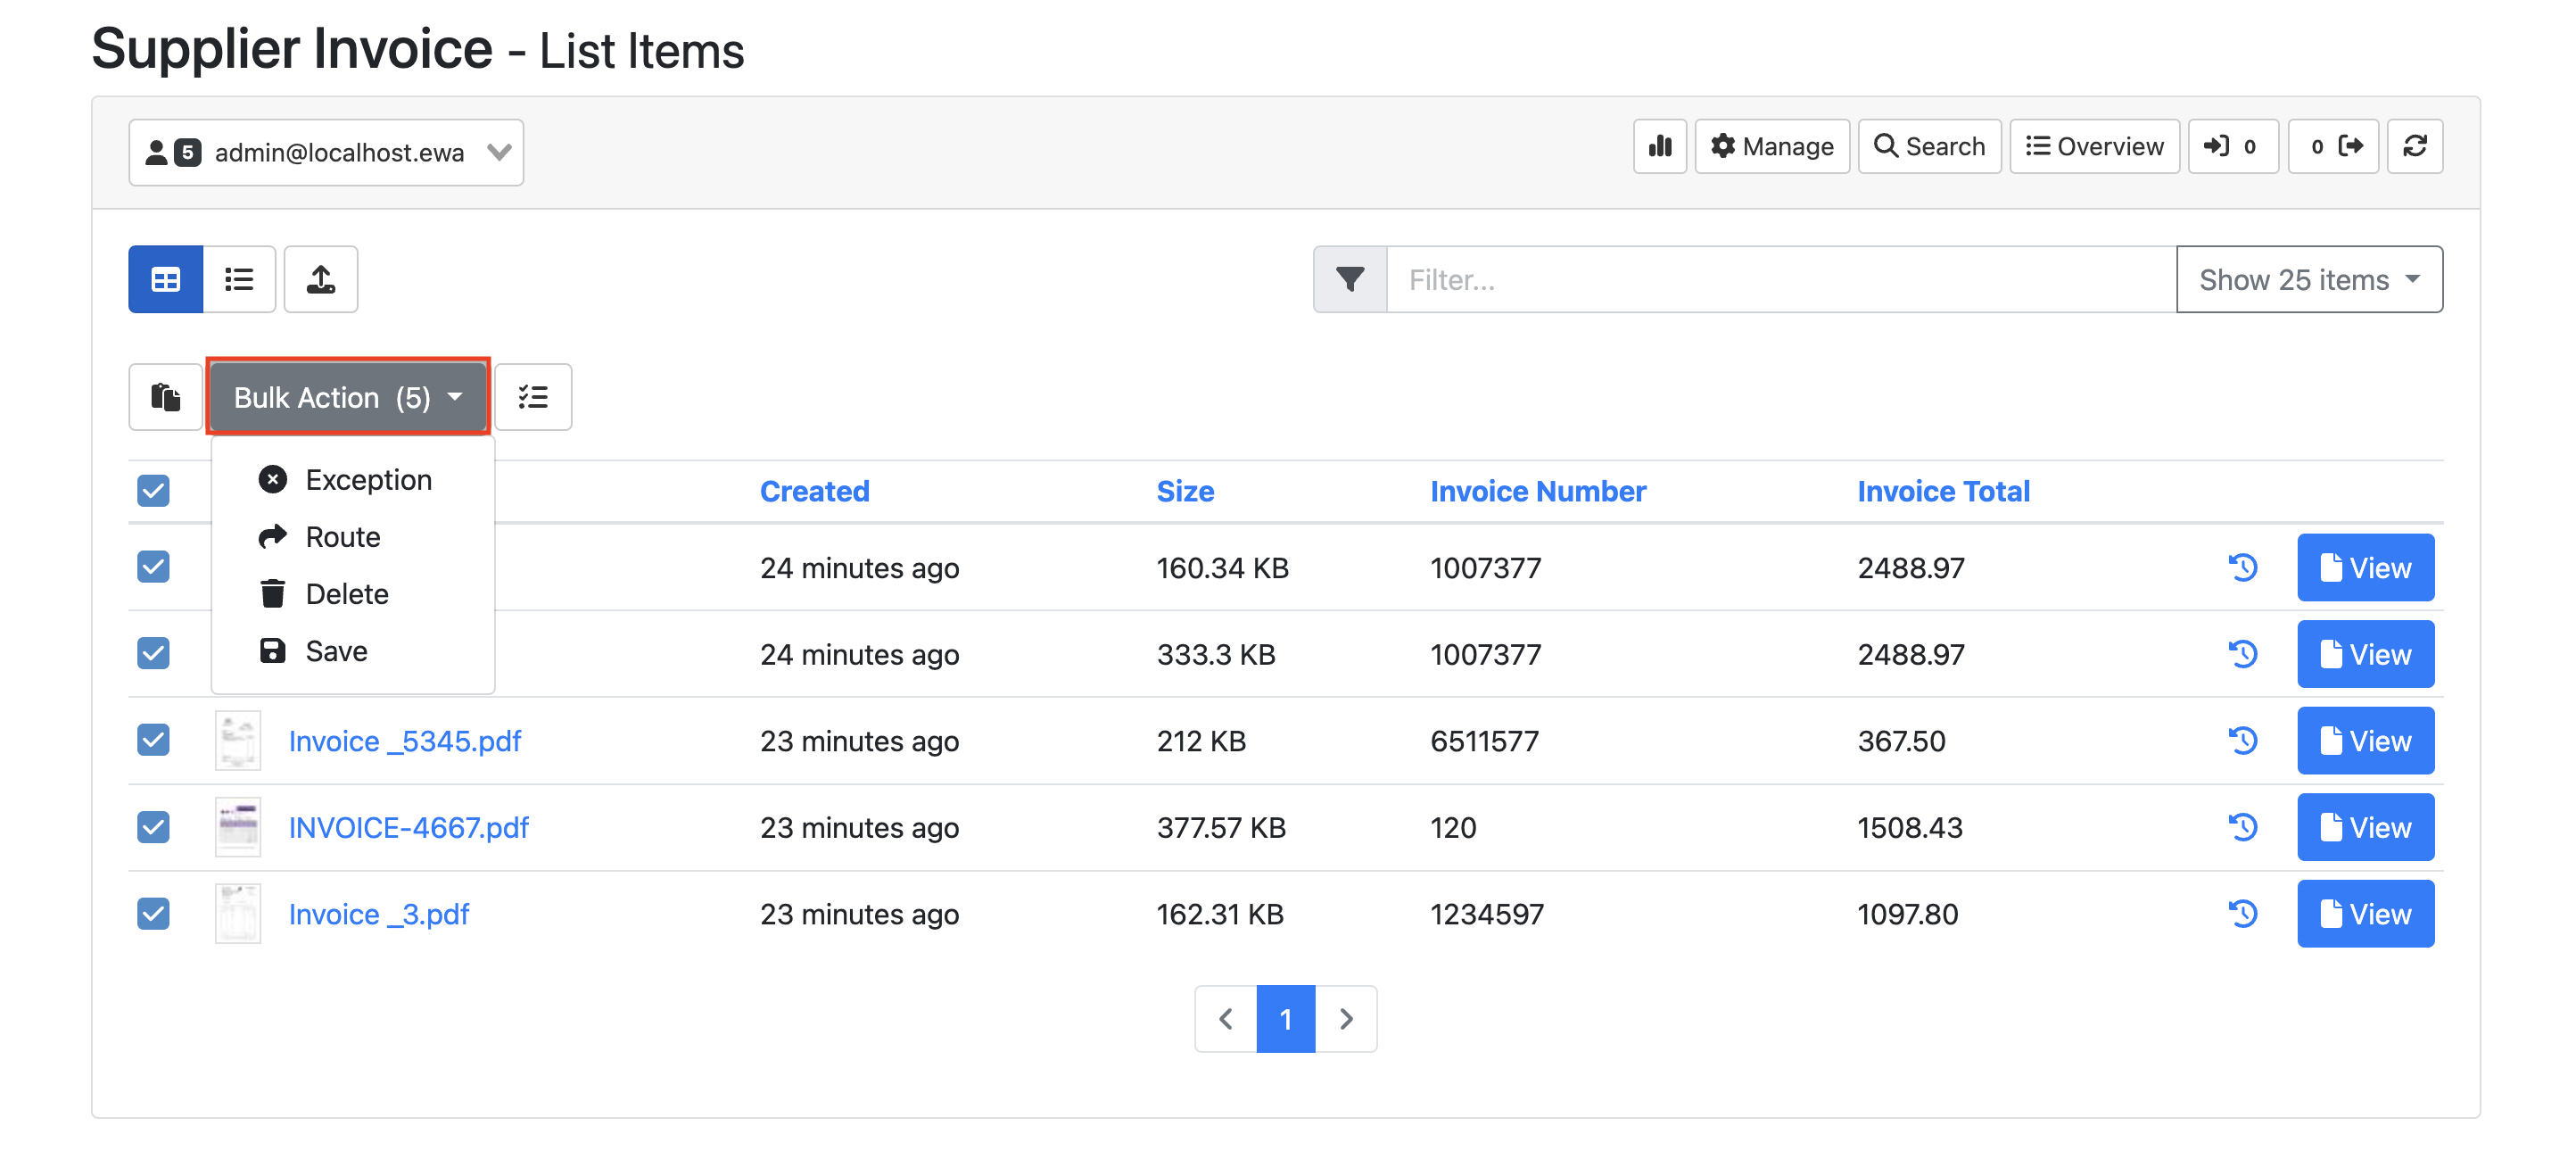Collapse the Bulk Action (5) dropdown
Image resolution: width=2576 pixels, height=1176 pixels.
(x=347, y=397)
